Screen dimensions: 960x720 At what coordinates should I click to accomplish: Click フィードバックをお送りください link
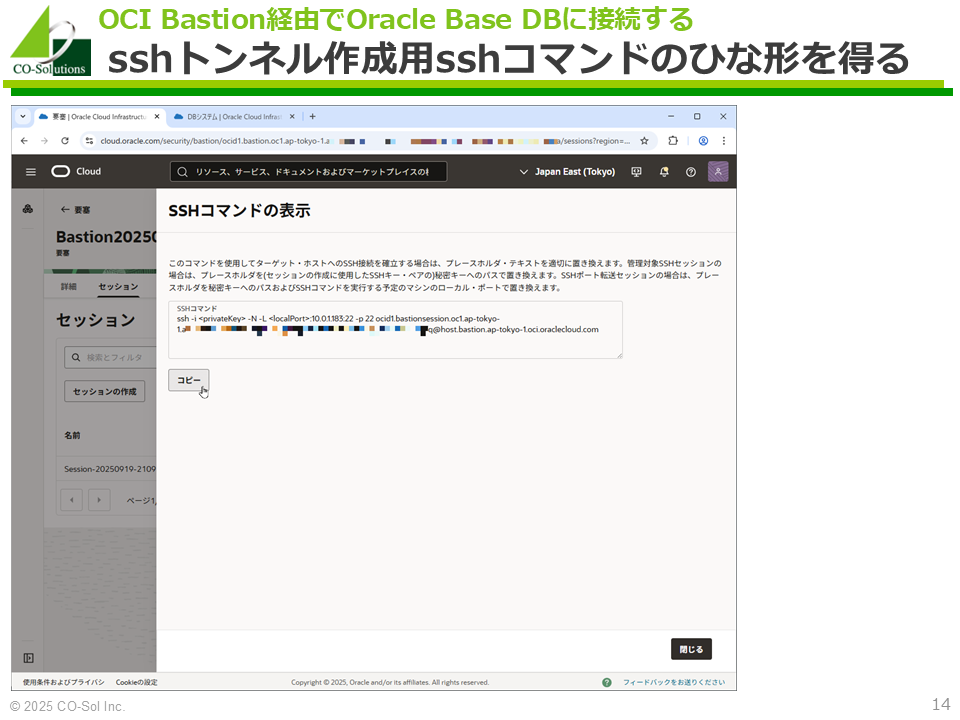(674, 682)
